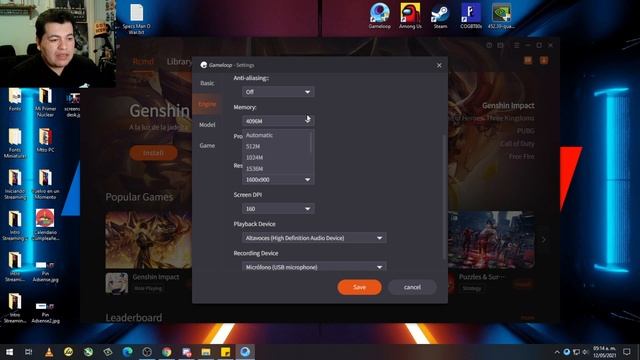Screen dimensions: 640x360
Task: Click the settings dialog vertical scrollbar
Action: coord(444,196)
